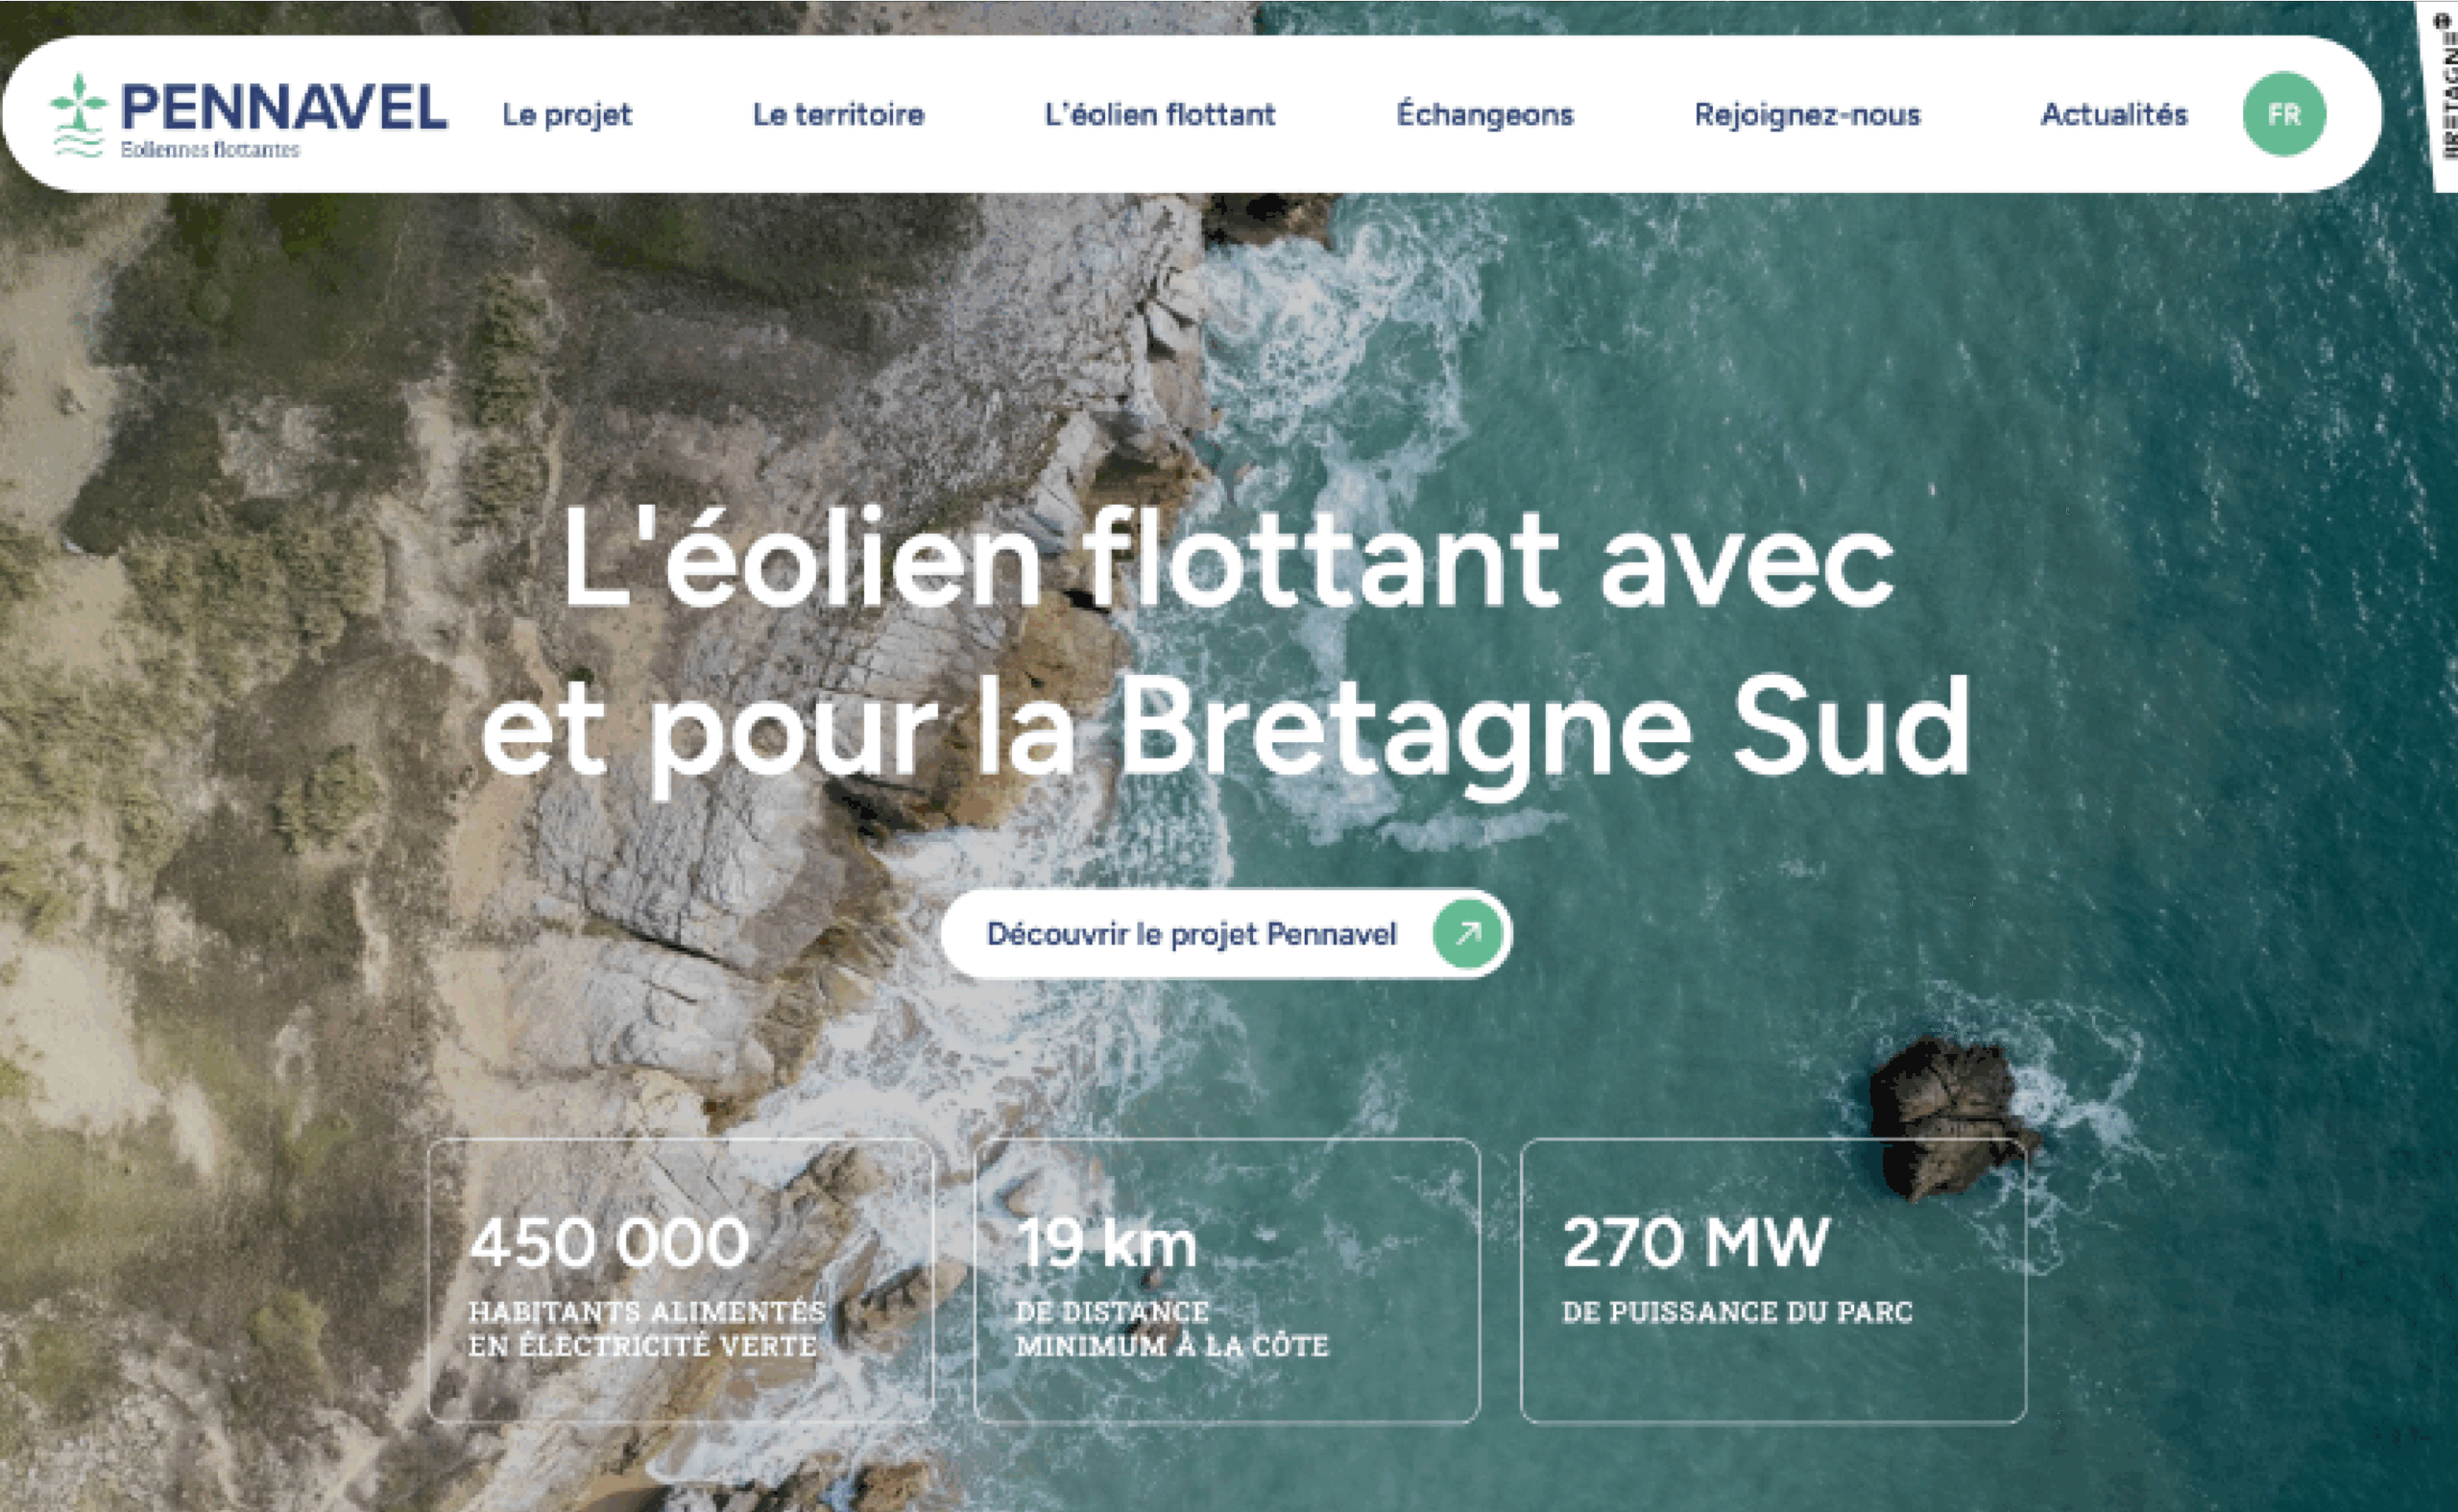The width and height of the screenshot is (2458, 1512).
Task: Select the 270 MW puissance stat card
Action: (x=1773, y=1280)
